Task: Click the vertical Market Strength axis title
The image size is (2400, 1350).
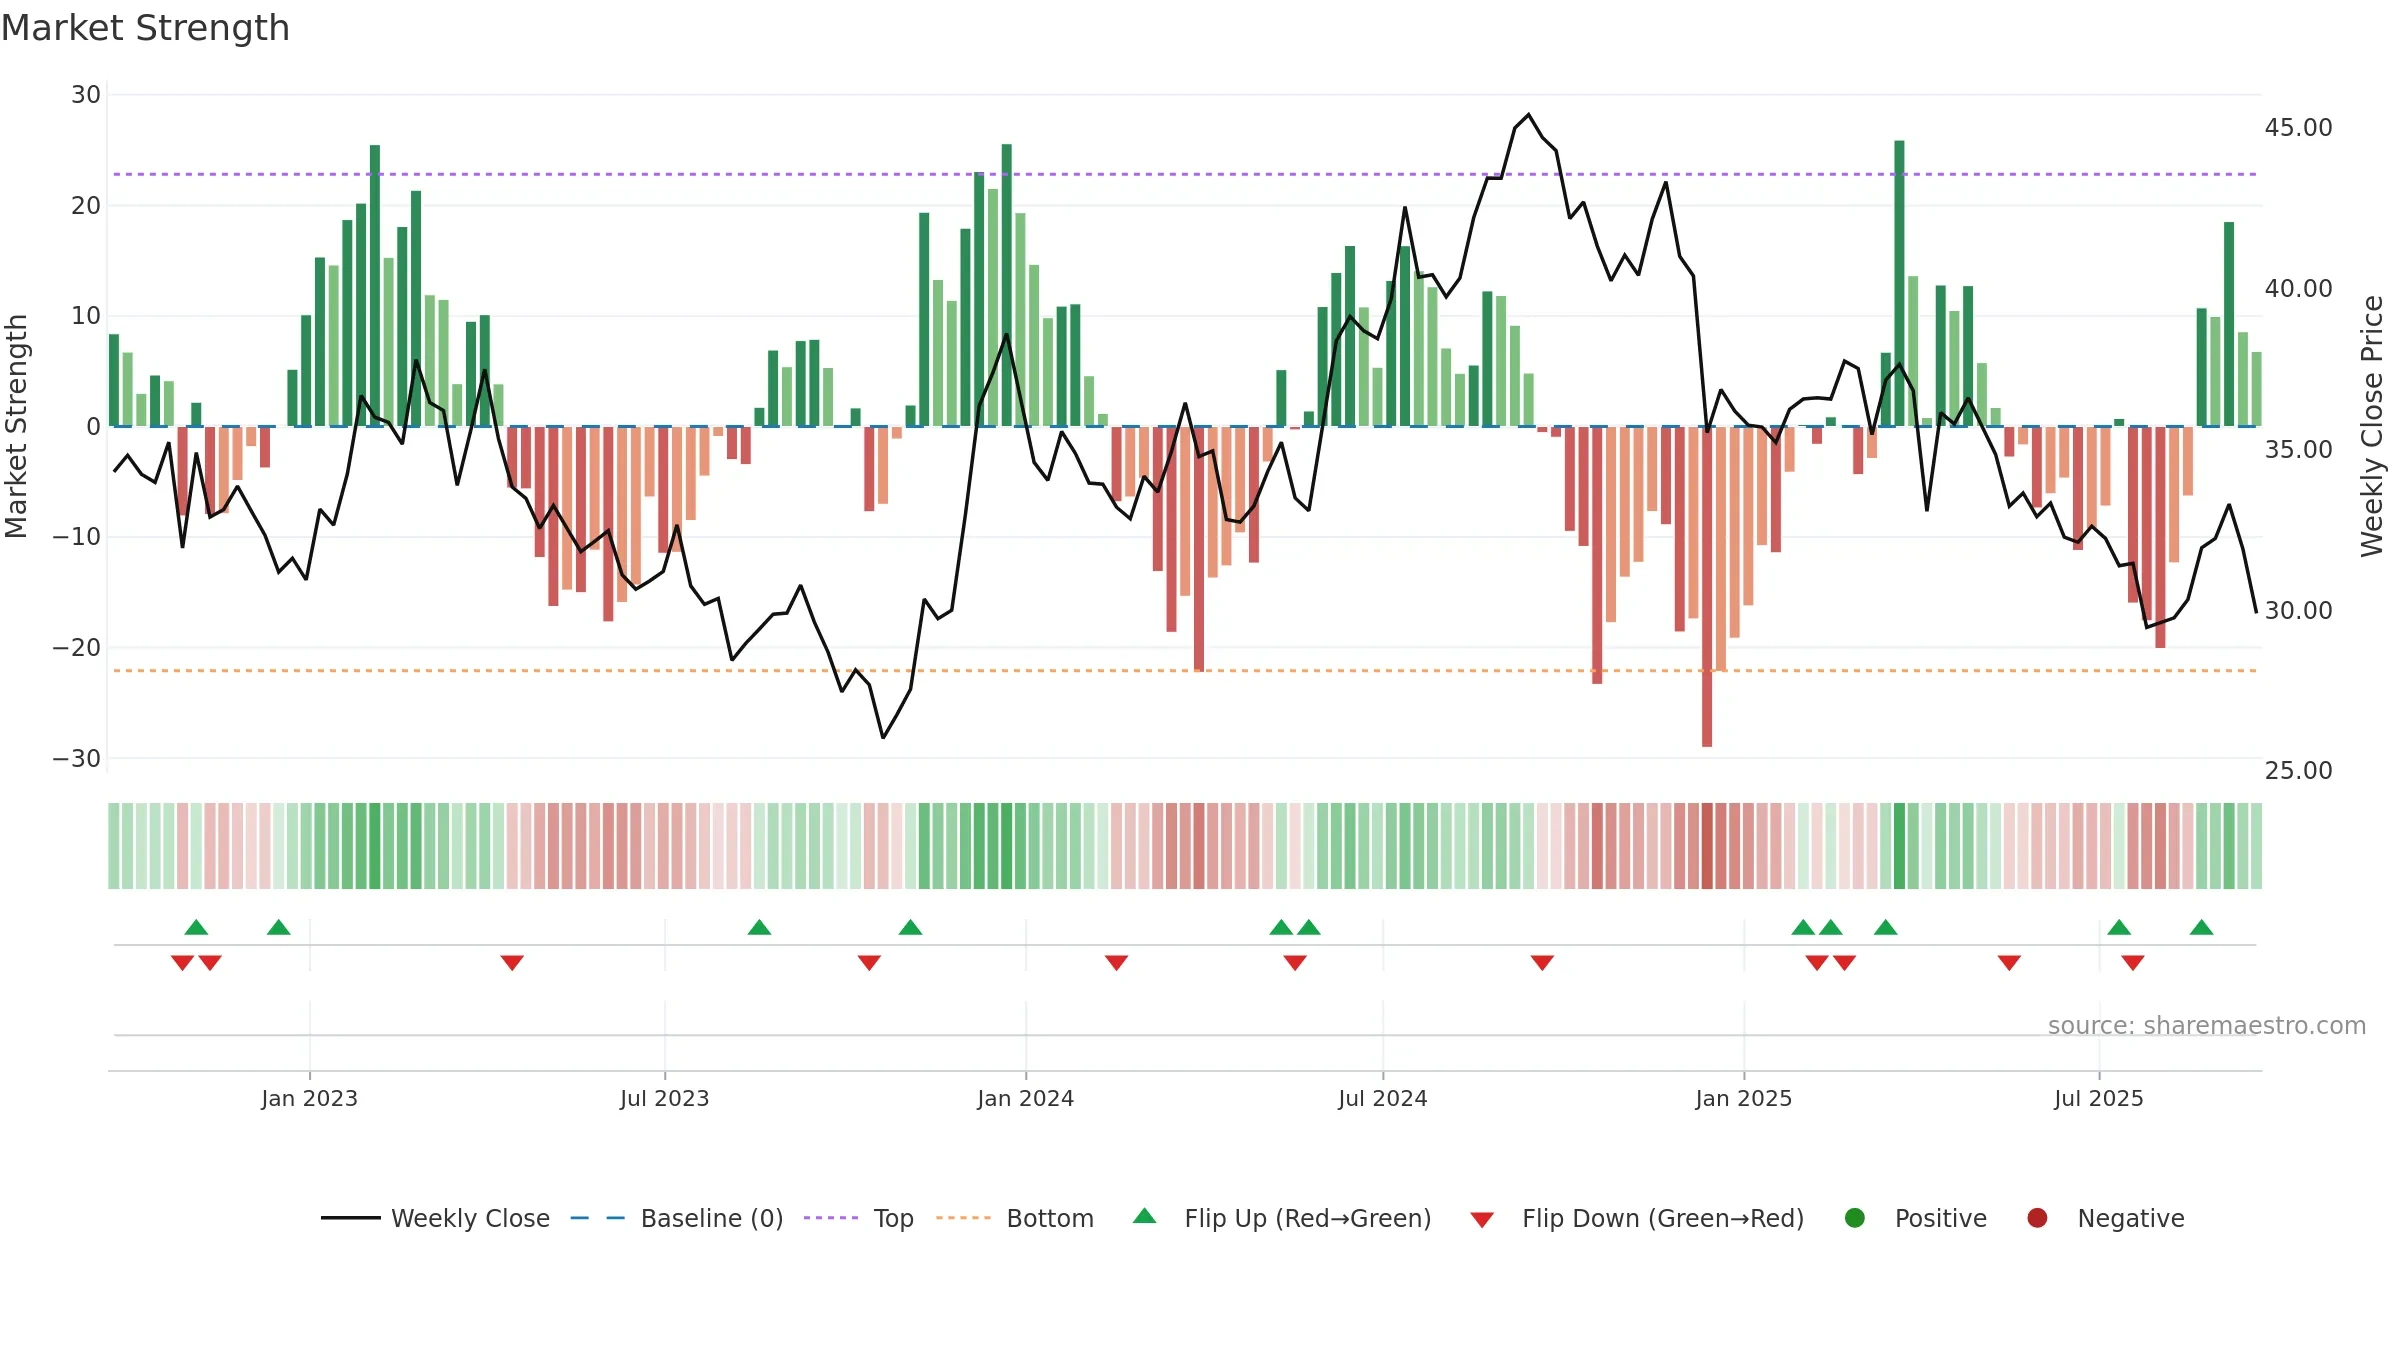Action: point(16,426)
